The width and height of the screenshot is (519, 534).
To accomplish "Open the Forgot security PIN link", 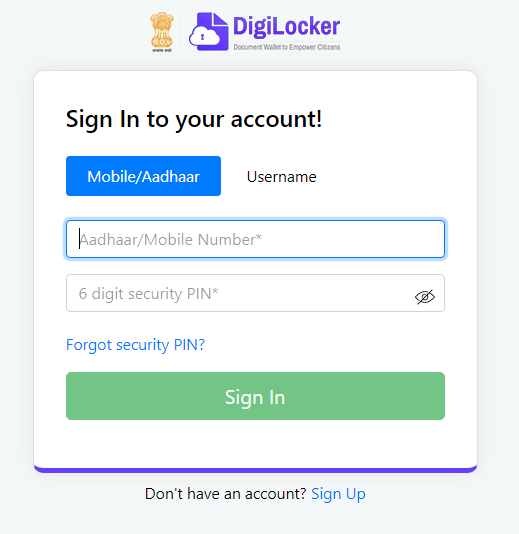I will pos(136,345).
